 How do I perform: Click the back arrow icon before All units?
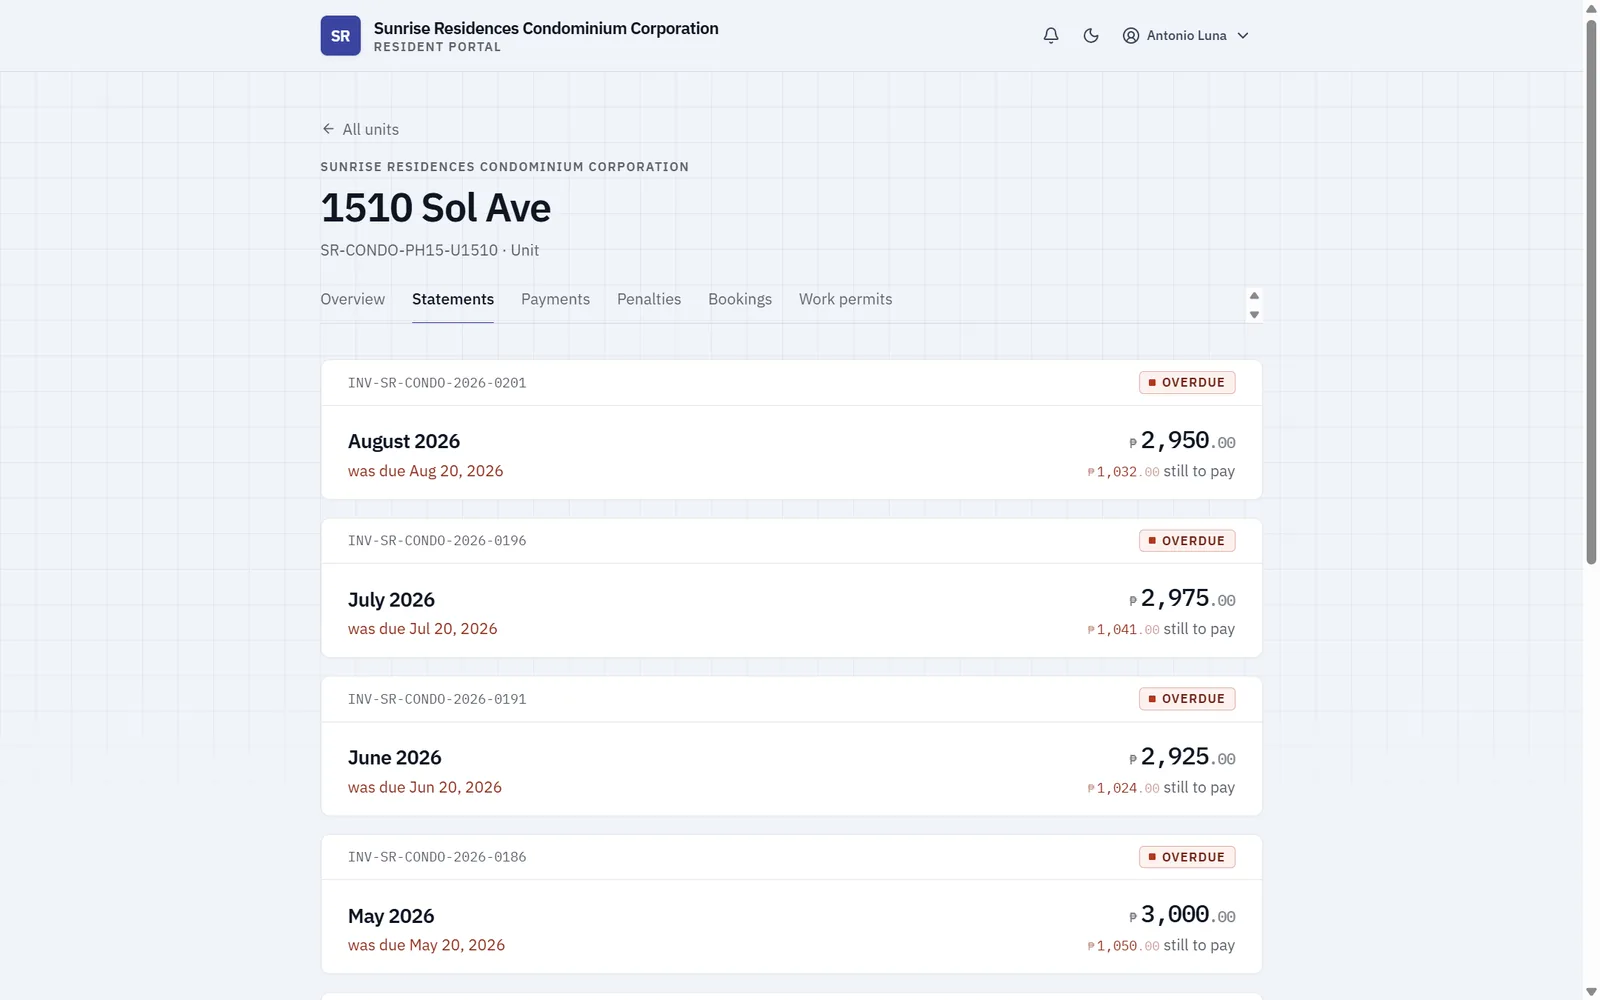click(x=328, y=129)
